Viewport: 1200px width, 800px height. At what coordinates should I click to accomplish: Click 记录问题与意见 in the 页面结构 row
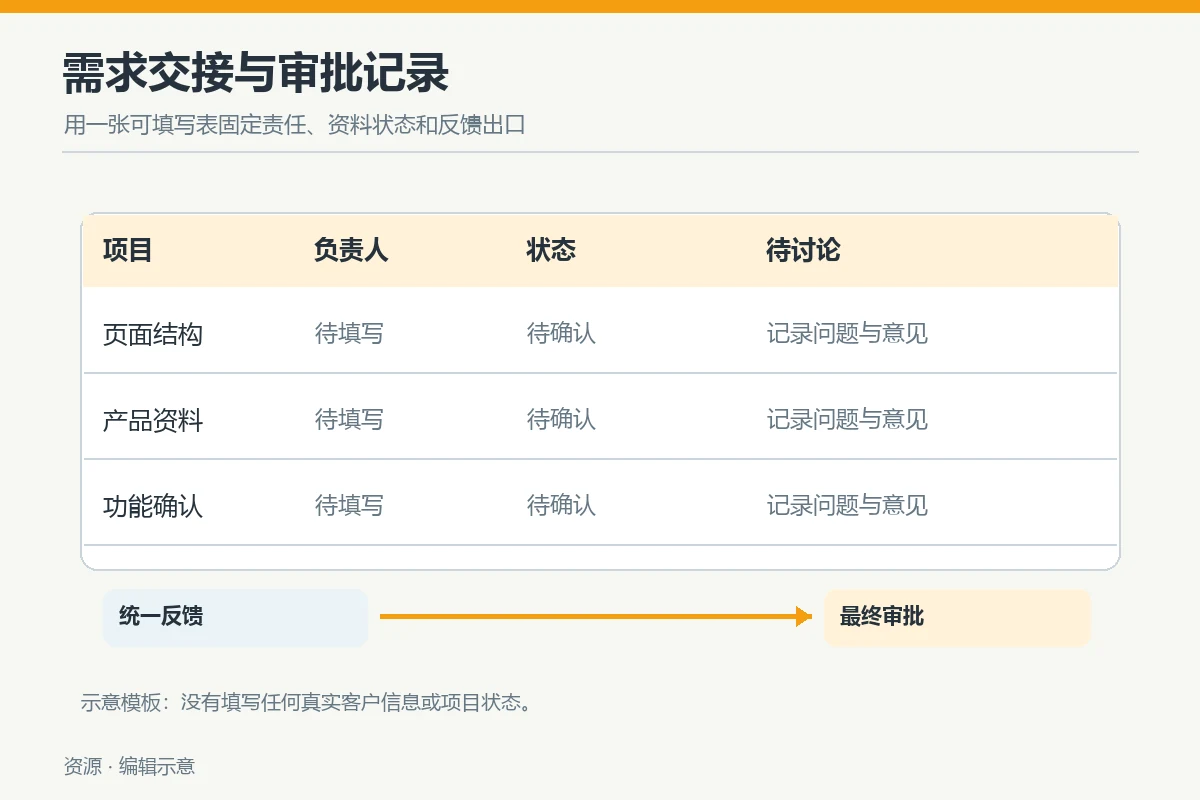click(847, 334)
